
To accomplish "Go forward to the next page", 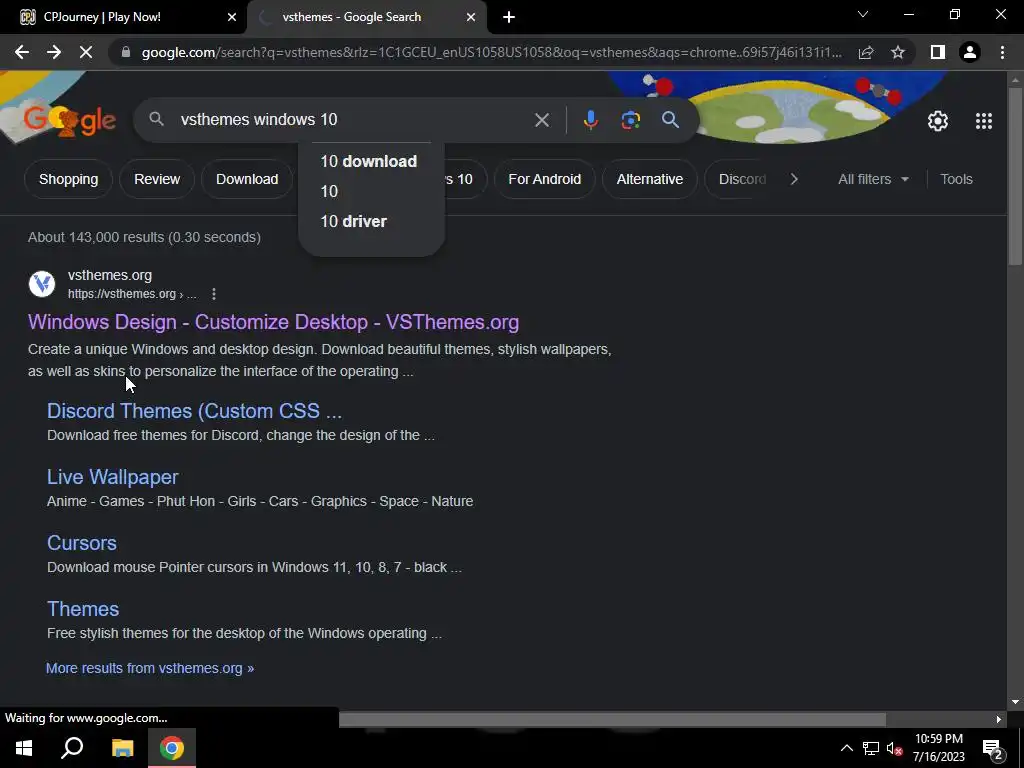I will click(x=54, y=52).
